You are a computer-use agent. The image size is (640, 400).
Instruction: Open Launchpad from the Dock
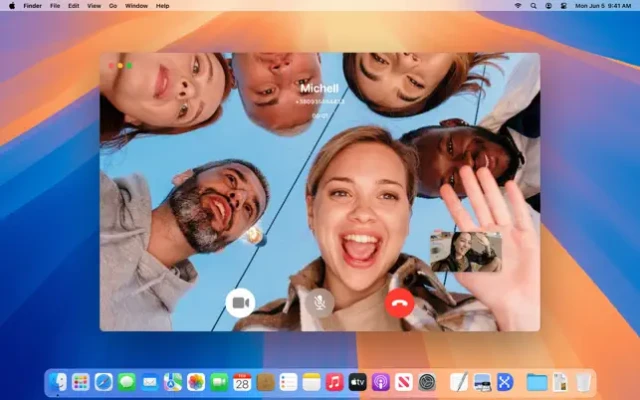(80, 382)
